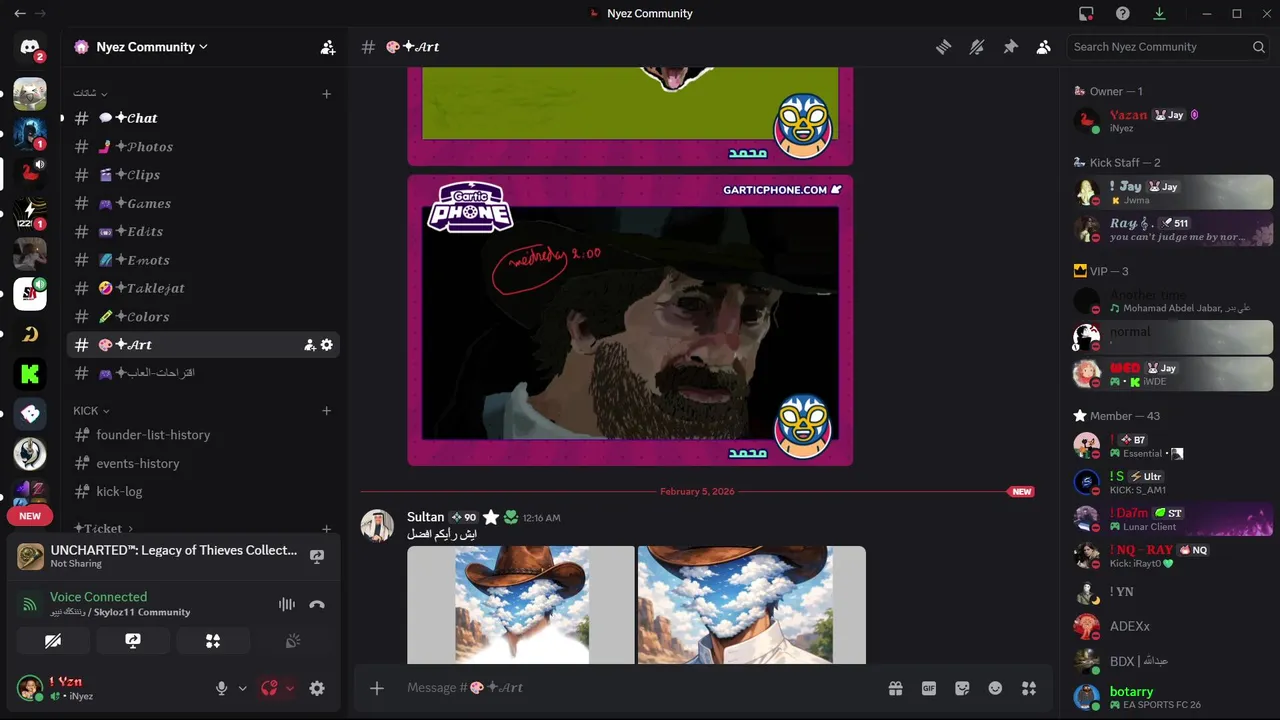Open Art channel settings gear

point(326,345)
